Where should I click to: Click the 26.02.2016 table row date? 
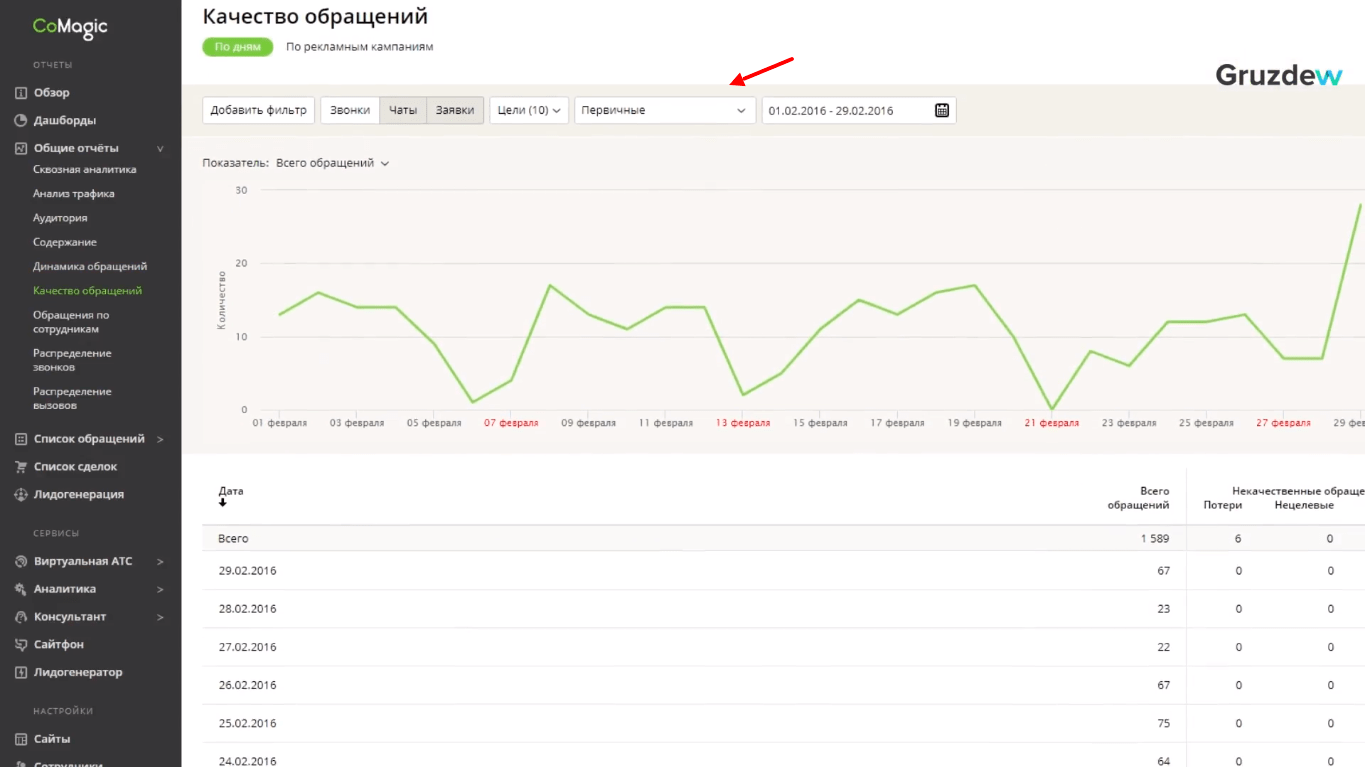[248, 685]
